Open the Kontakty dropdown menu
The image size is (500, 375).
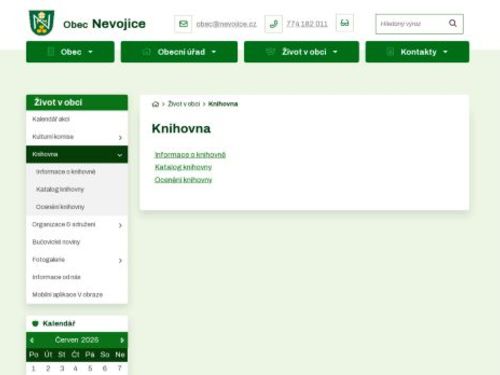pos(417,52)
